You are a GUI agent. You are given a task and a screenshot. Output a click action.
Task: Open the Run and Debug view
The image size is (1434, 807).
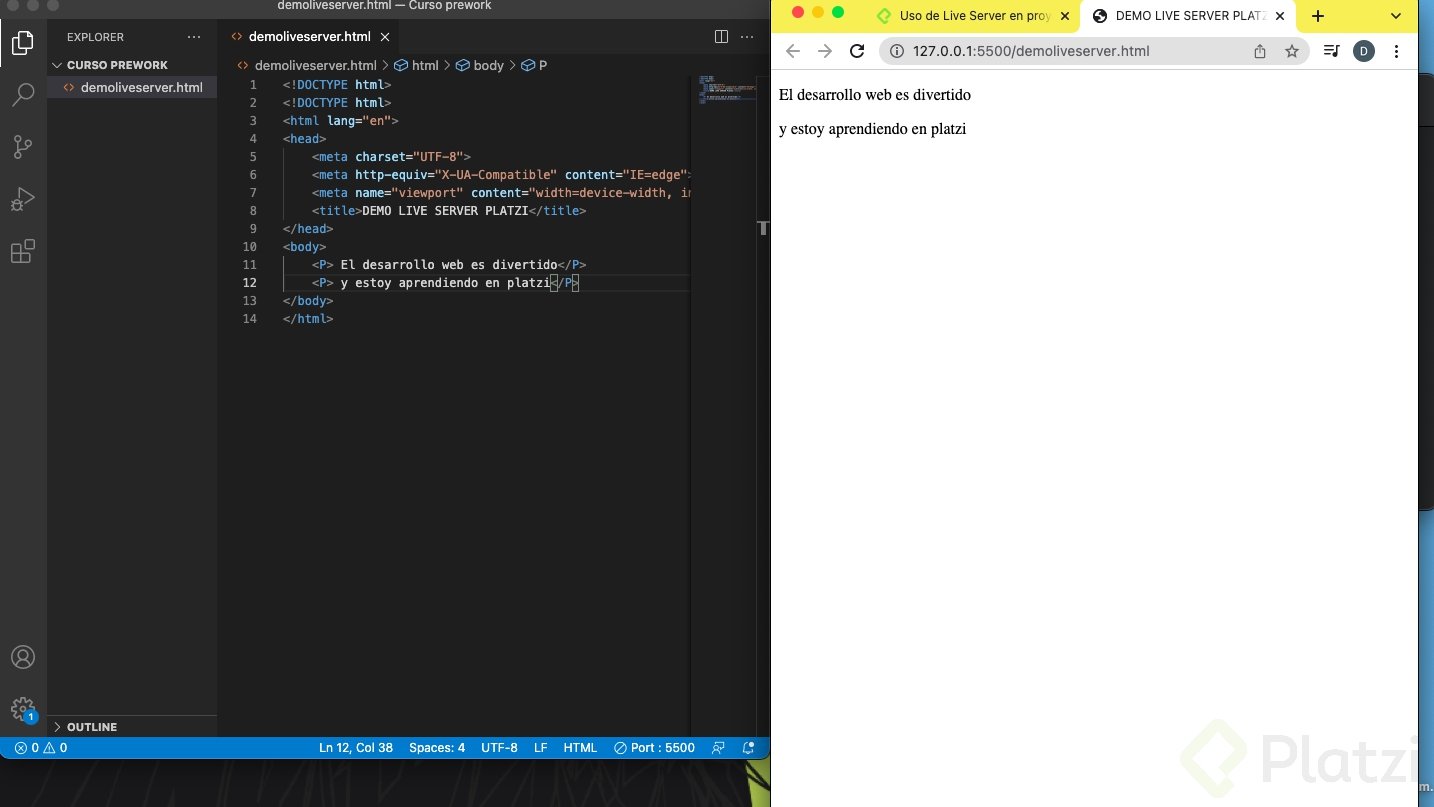point(22,199)
